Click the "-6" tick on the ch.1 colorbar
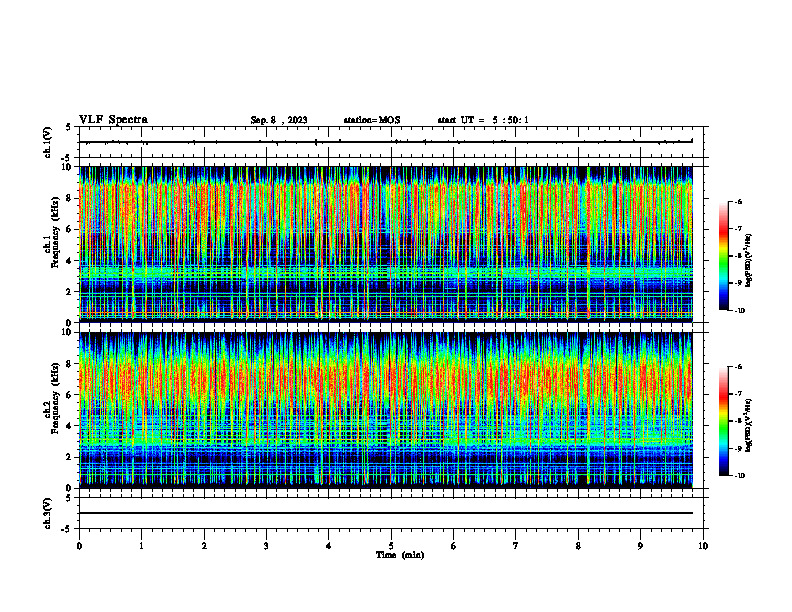This screenshot has width=792, height=612. coord(738,201)
